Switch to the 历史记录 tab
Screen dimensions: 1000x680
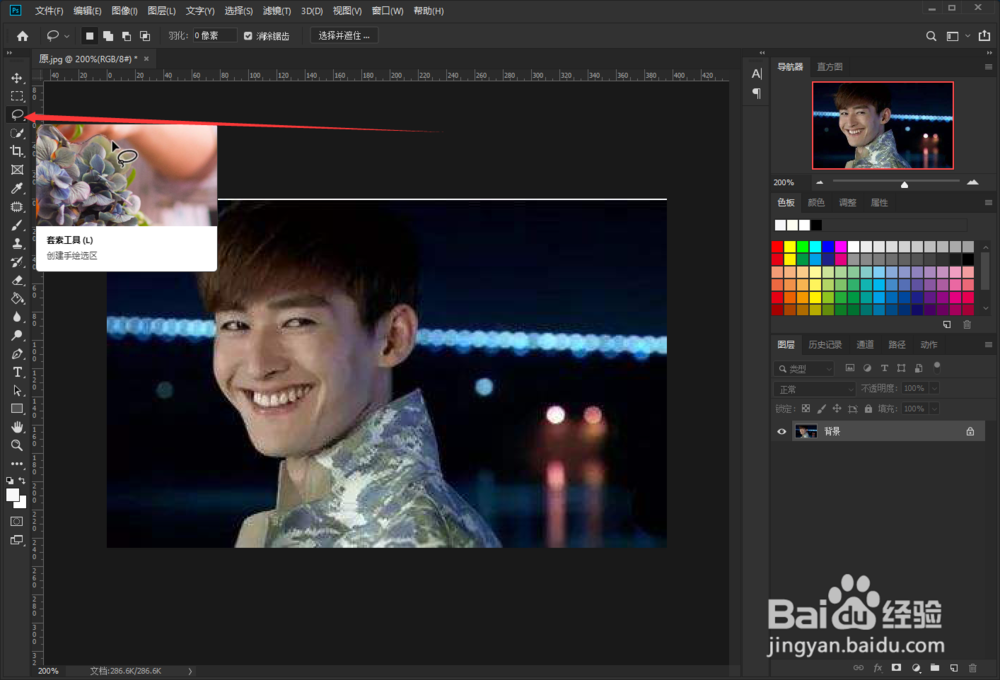coord(825,345)
